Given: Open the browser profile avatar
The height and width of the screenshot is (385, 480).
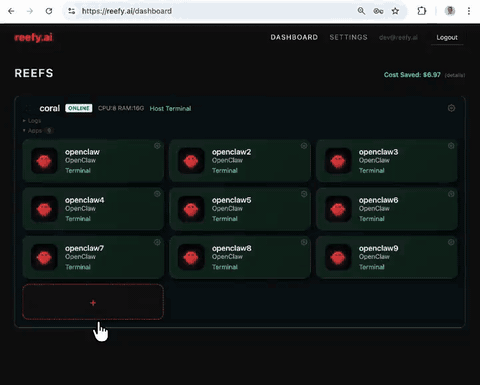Looking at the screenshot, I should 450,11.
